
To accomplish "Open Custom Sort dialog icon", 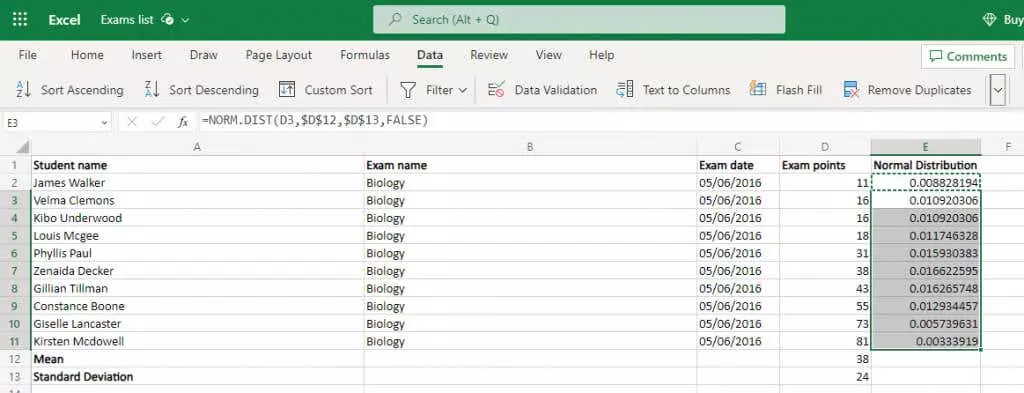I will coord(287,90).
